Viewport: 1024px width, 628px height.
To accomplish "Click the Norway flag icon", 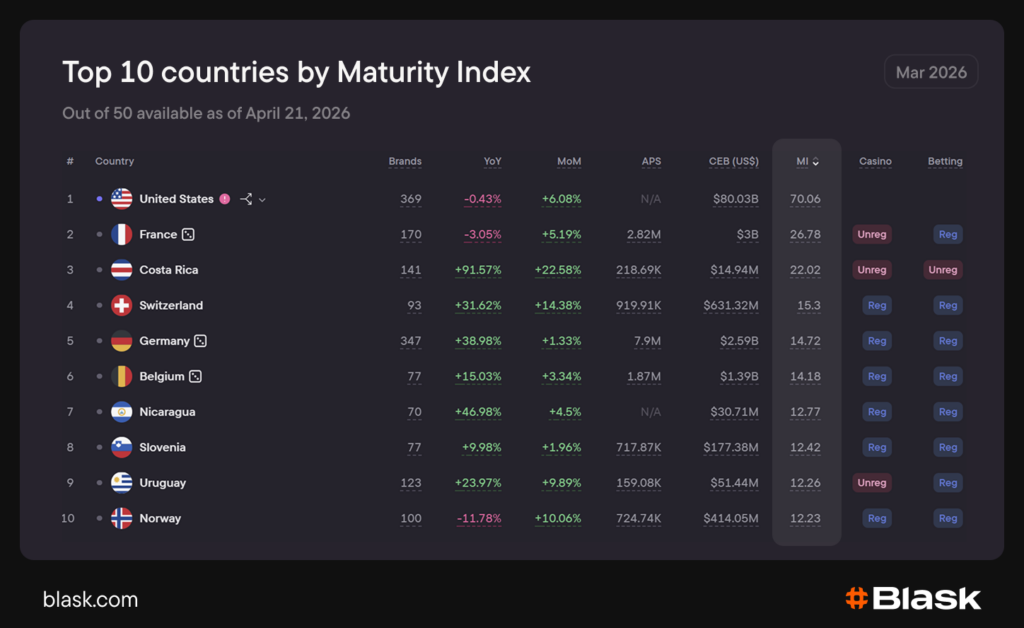I will (x=122, y=519).
